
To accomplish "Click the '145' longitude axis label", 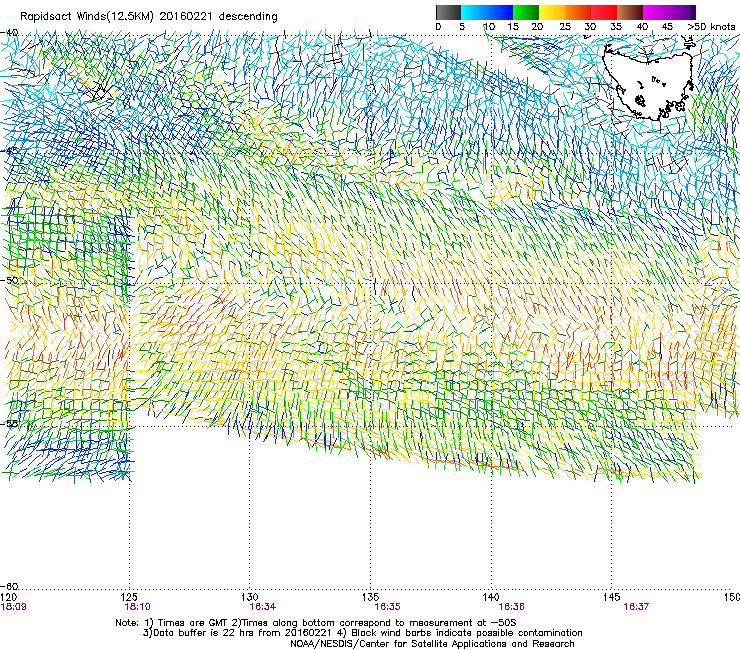I will 612,597.
